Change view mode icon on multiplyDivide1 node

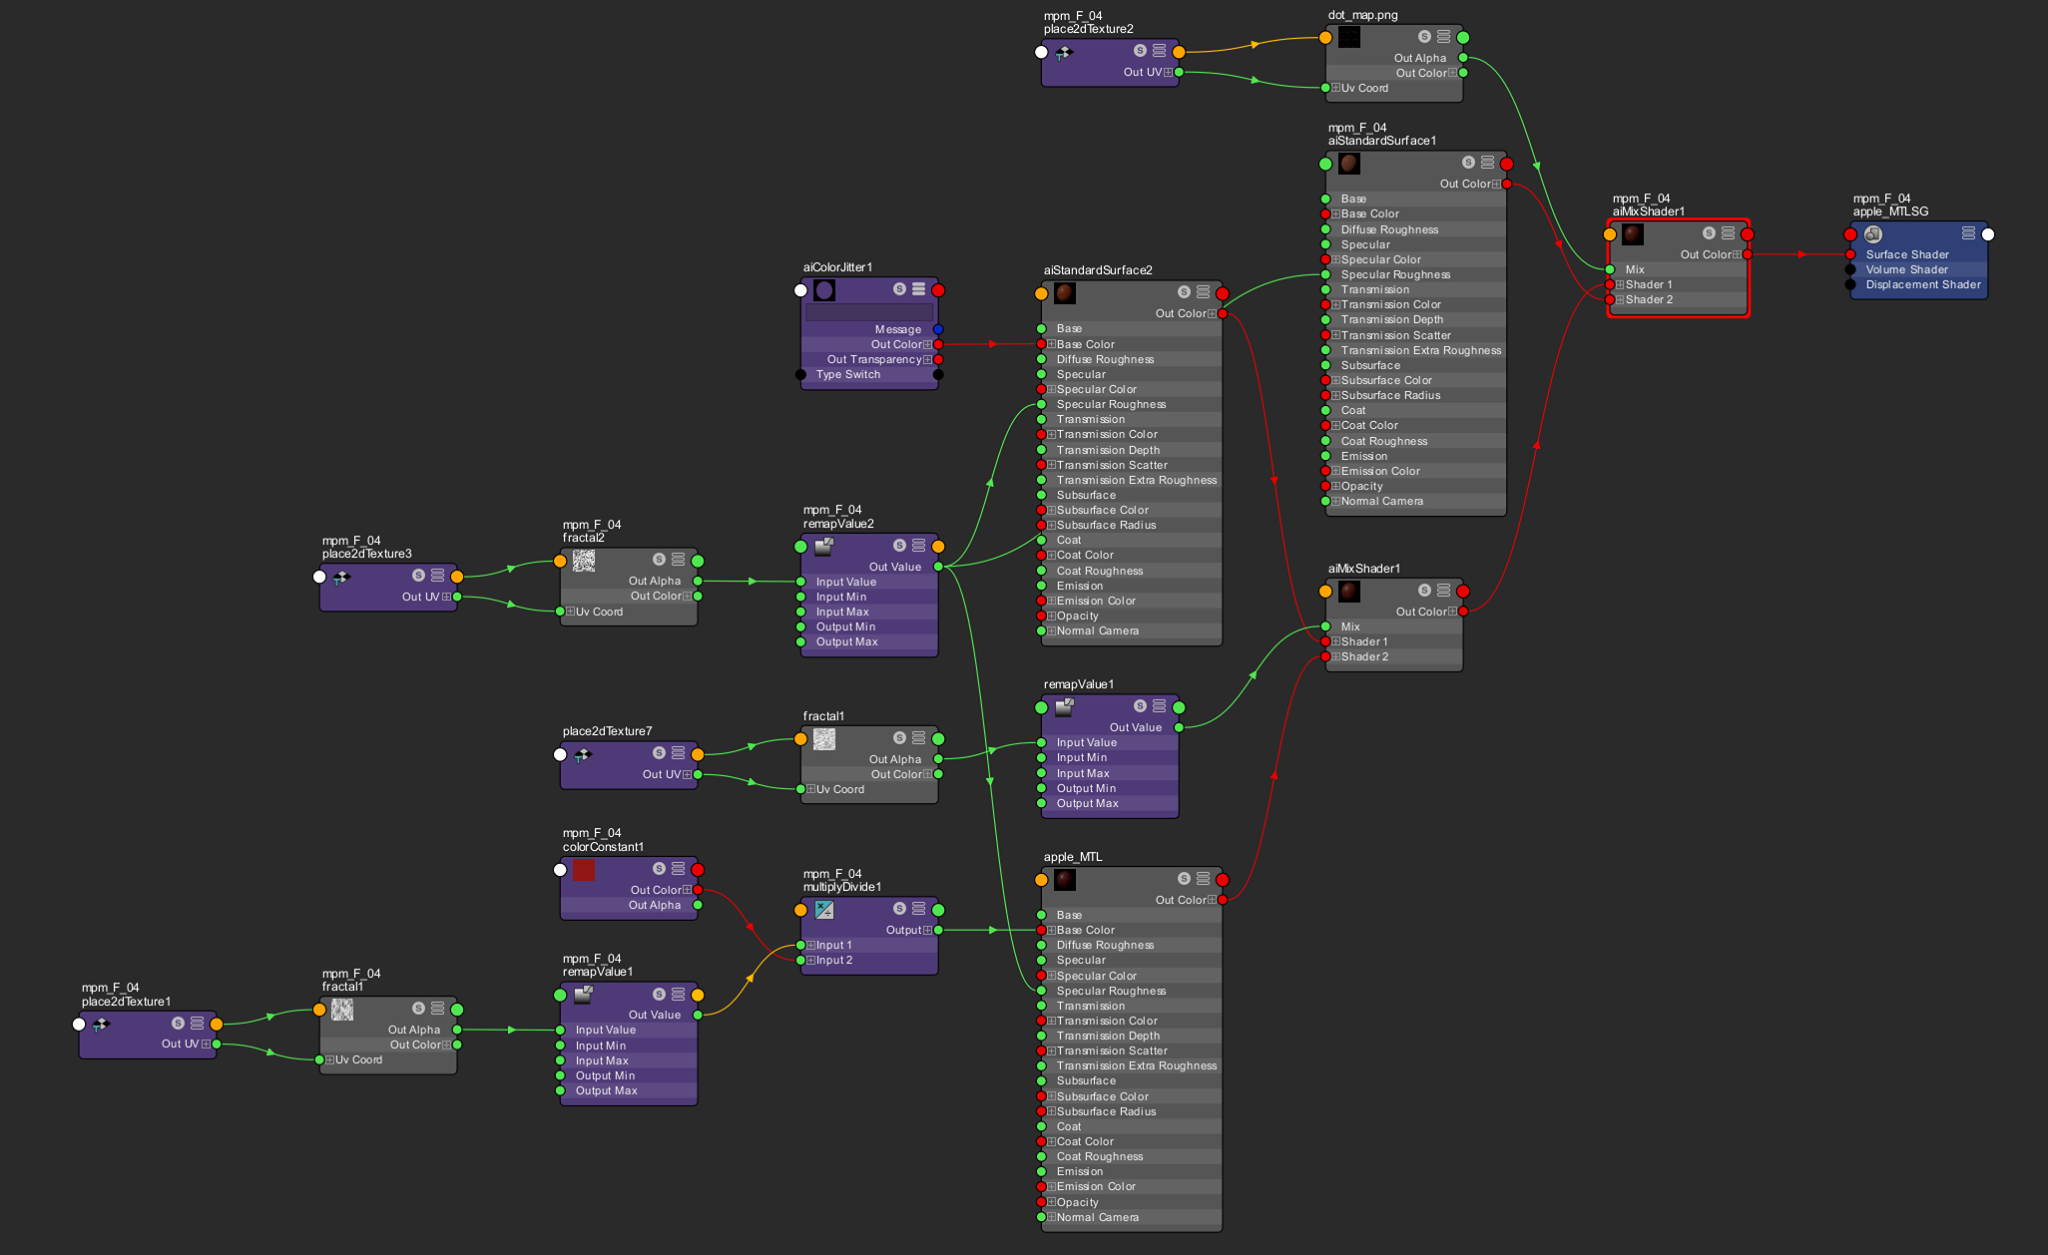coord(918,908)
